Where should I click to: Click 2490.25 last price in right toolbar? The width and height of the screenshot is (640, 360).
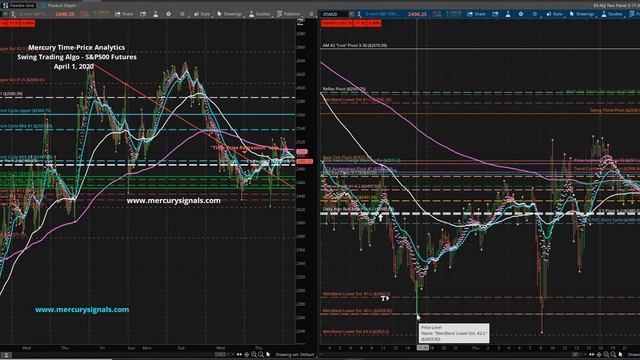(417, 14)
